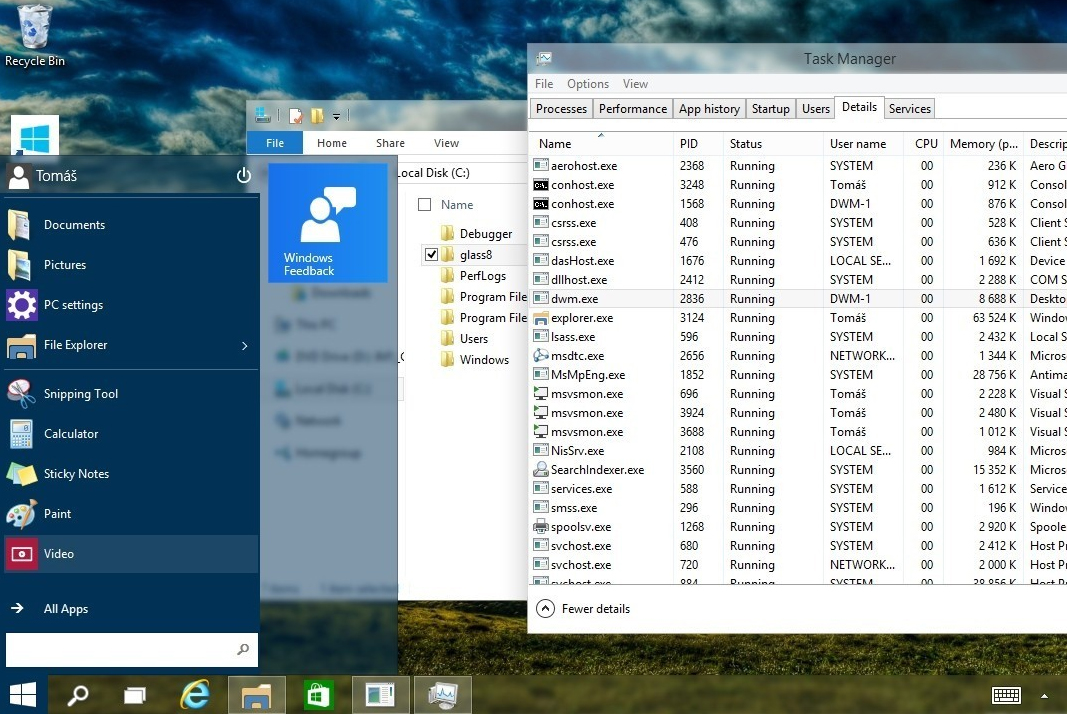This screenshot has width=1067, height=714.
Task: Click the Windows Feedback tile
Action: pos(328,223)
